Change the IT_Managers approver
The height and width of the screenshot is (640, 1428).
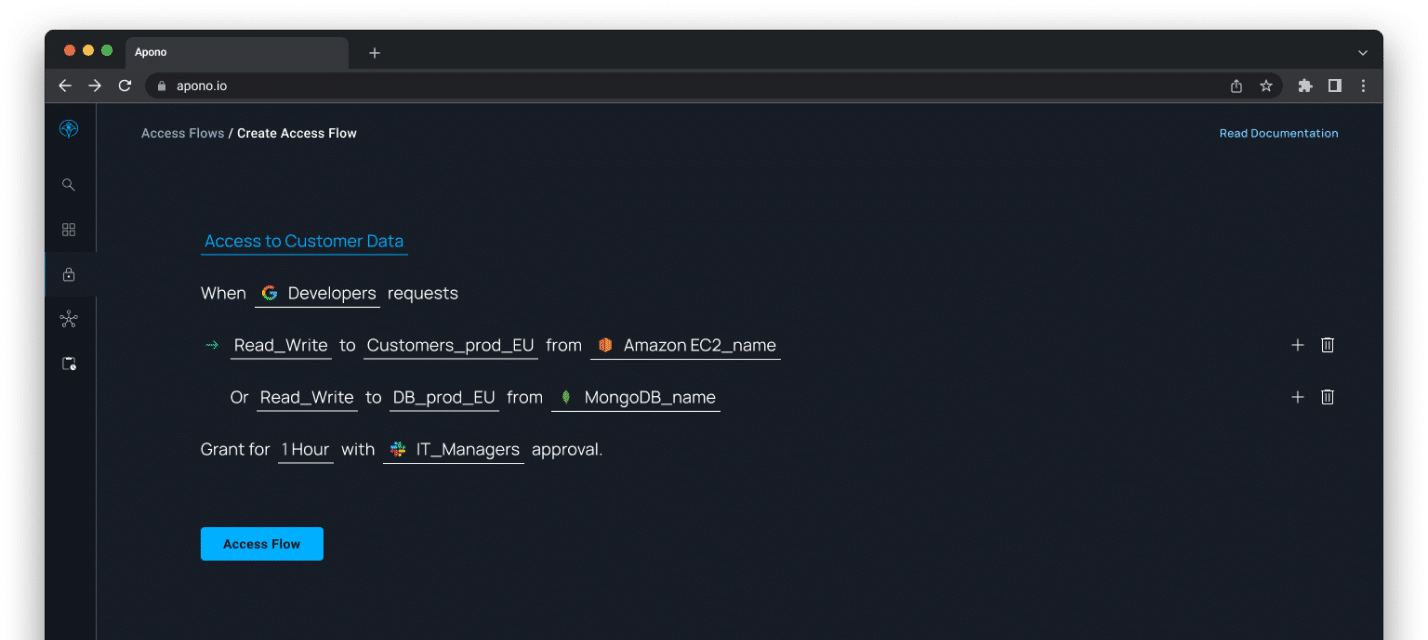click(x=454, y=450)
